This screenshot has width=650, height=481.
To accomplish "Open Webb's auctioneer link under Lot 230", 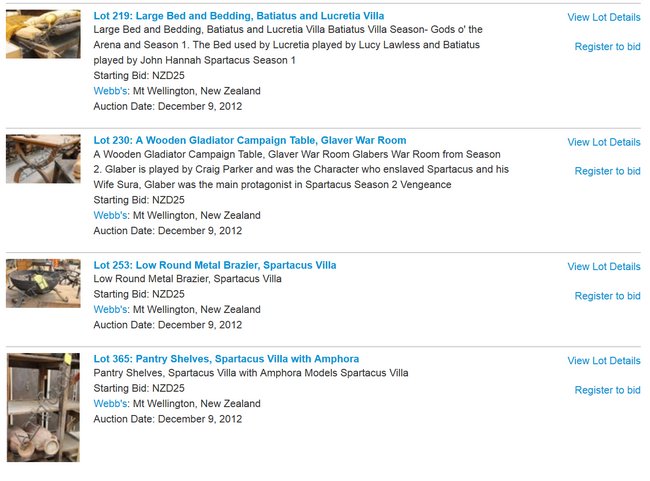I will [111, 215].
